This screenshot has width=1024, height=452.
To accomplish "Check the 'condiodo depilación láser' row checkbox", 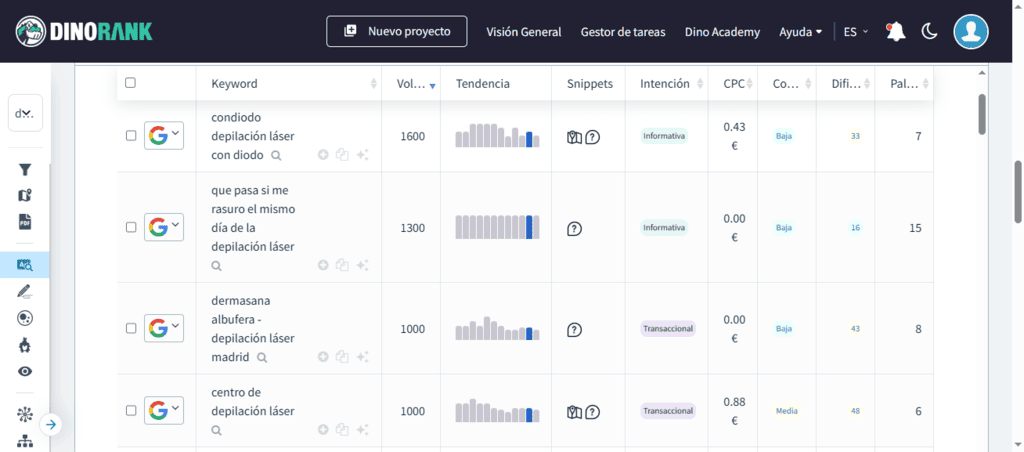I will click(131, 136).
